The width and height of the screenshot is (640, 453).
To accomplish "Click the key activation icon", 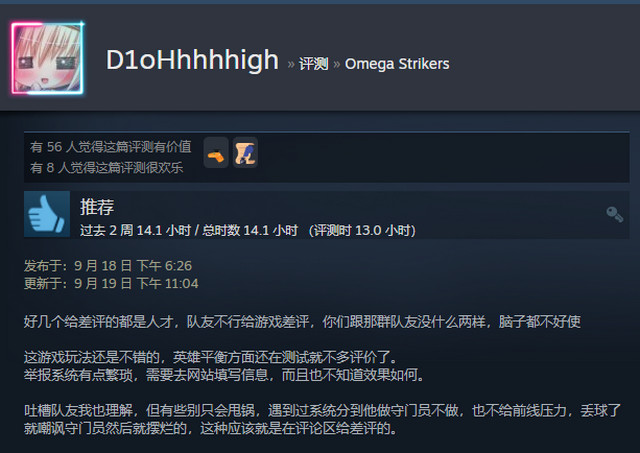I will pos(614,214).
